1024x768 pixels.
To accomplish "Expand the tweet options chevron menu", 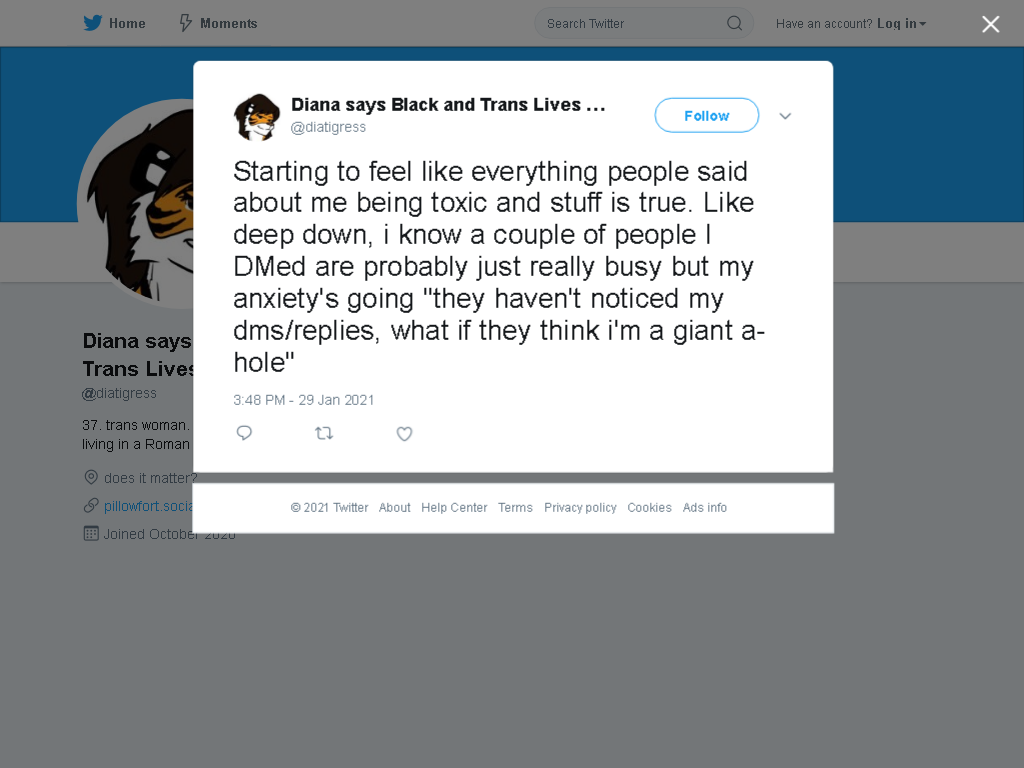I will point(785,116).
